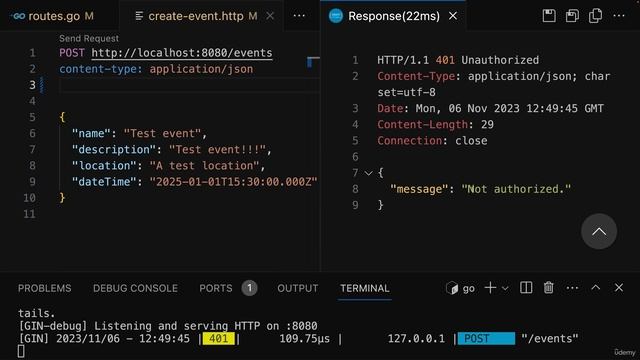The height and width of the screenshot is (360, 640).
Task: Open more terminal panel actions
Action: point(572,288)
